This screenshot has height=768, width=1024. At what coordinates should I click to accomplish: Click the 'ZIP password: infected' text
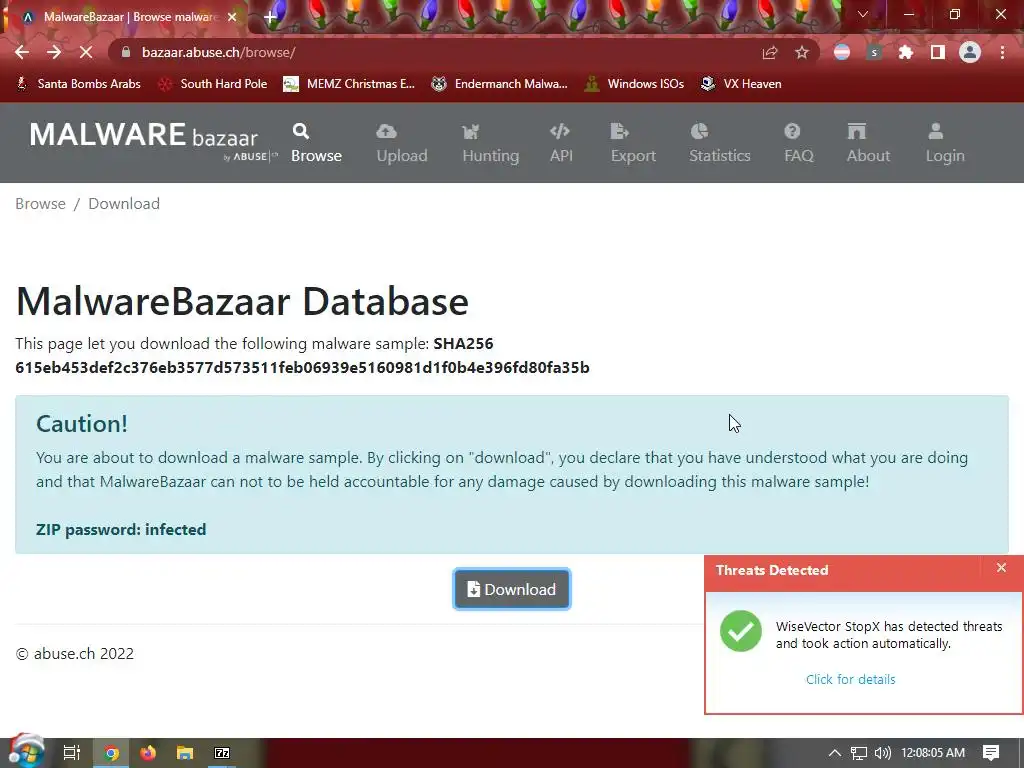click(x=121, y=529)
